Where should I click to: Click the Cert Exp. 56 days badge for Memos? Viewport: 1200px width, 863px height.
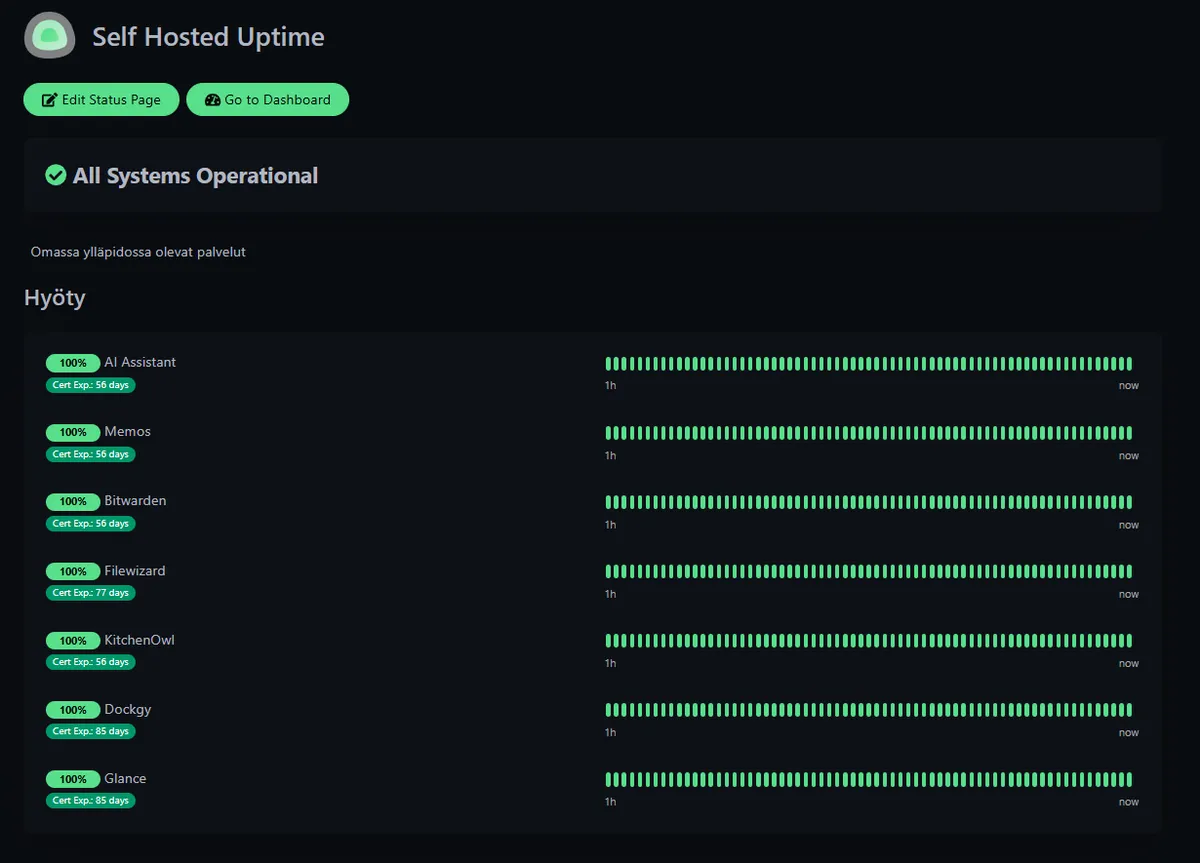[90, 454]
